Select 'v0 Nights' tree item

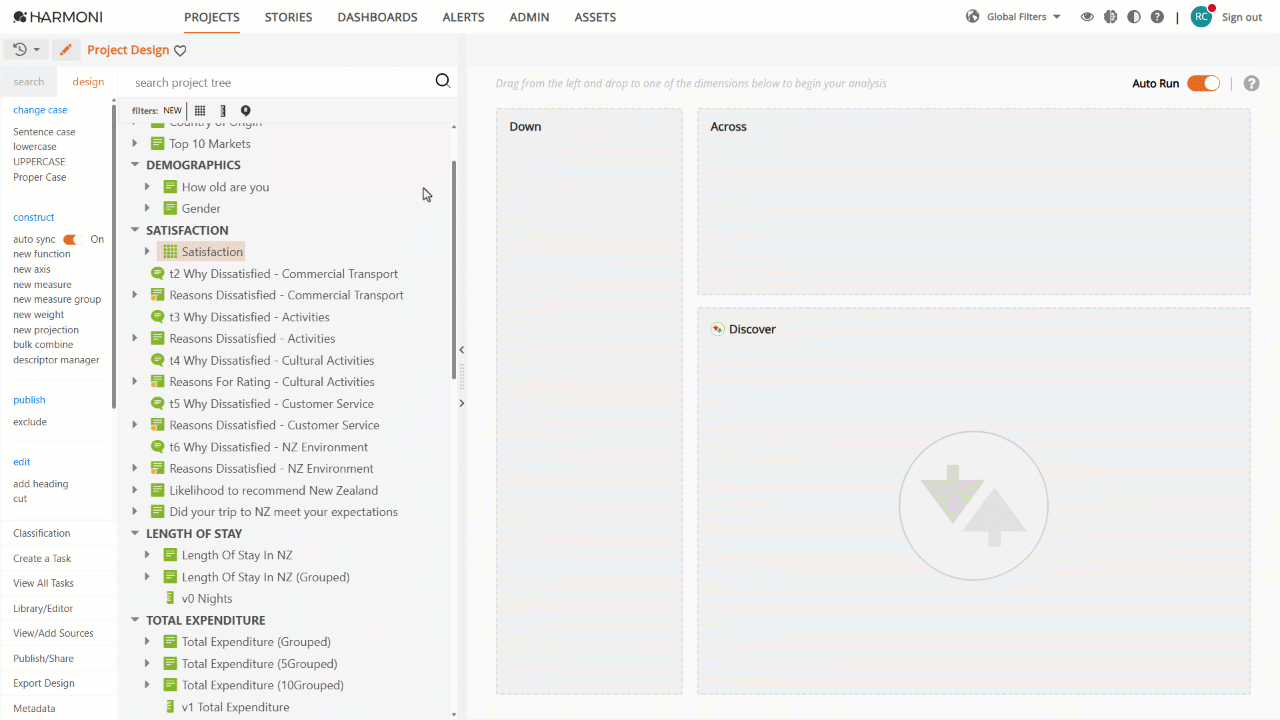point(207,598)
